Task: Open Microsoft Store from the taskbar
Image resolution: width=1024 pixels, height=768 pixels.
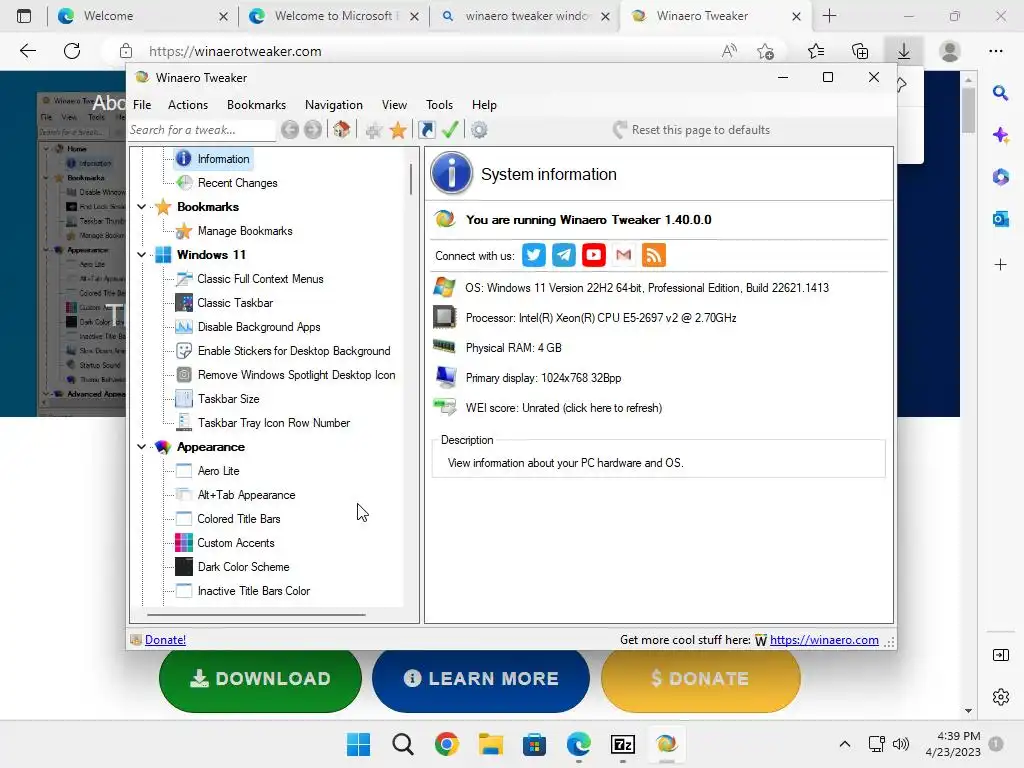Action: coord(534,744)
